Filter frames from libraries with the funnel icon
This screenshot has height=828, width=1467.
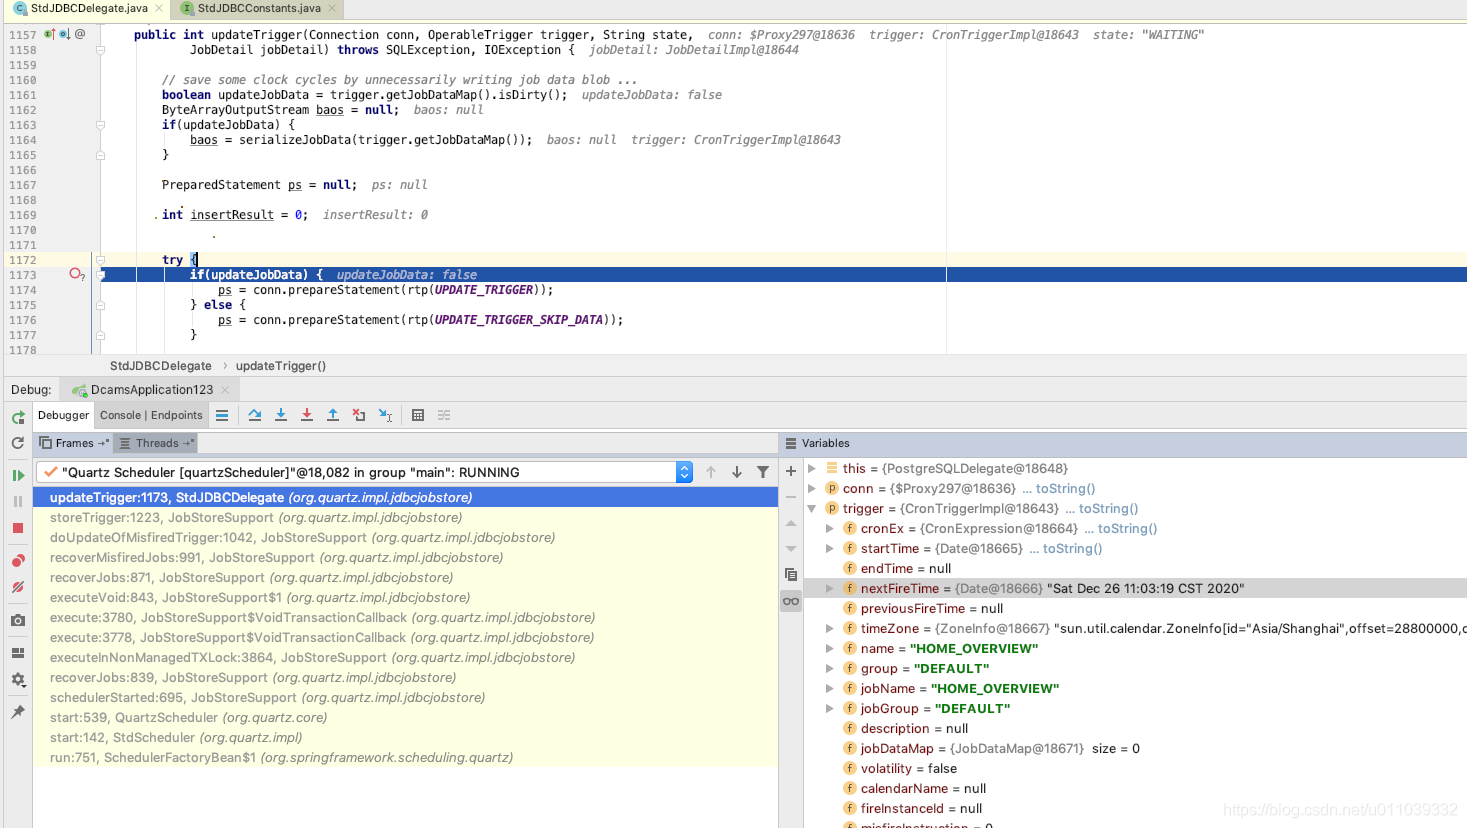click(763, 472)
